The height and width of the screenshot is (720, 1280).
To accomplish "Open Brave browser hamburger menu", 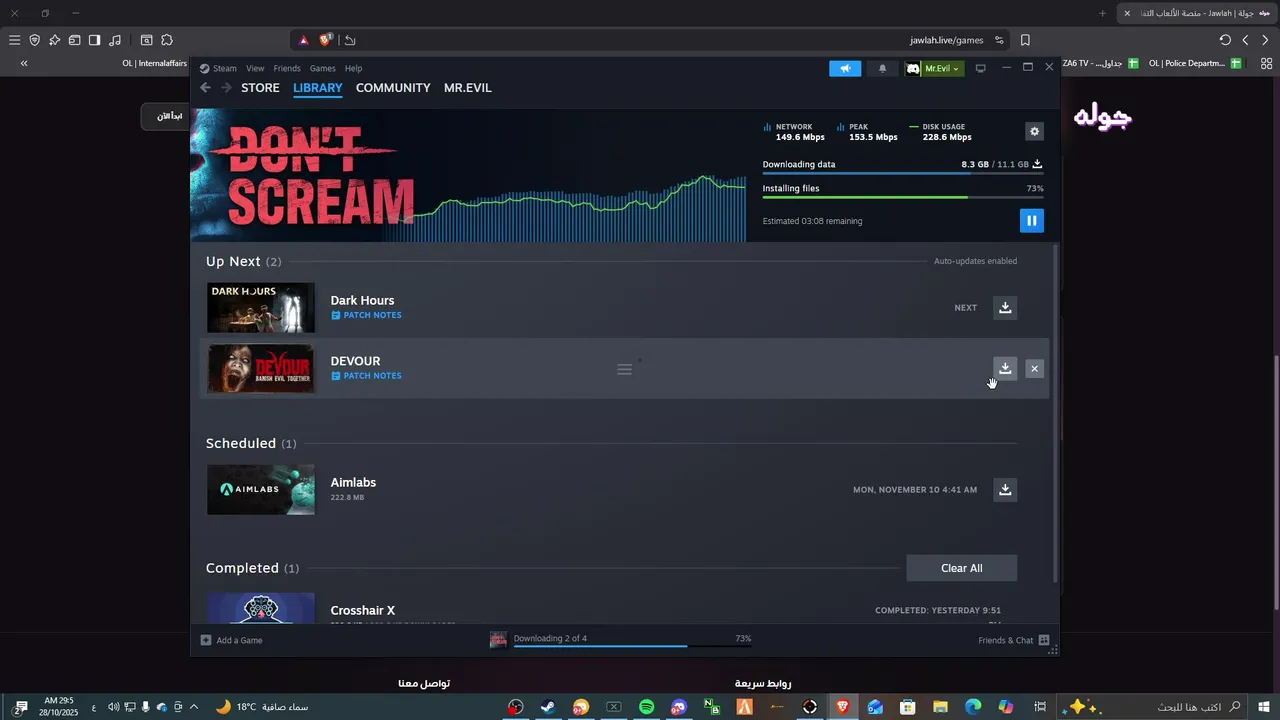I will point(14,40).
